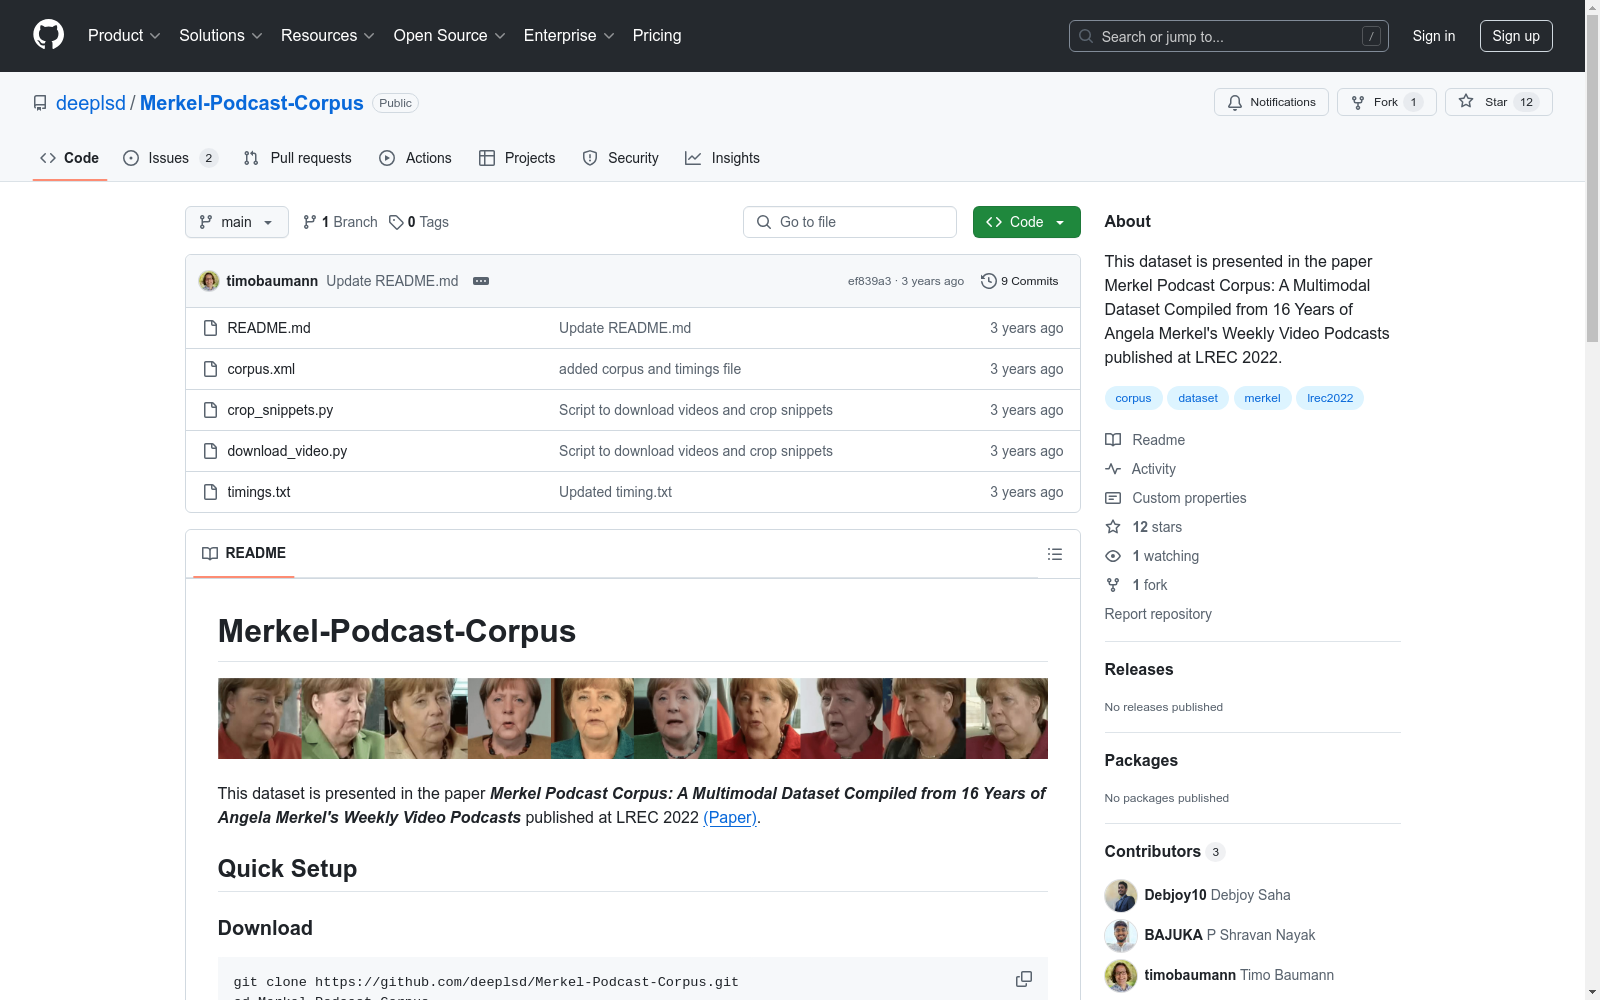The height and width of the screenshot is (1000, 1600).
Task: Click the dataset topic tag
Action: pos(1198,398)
